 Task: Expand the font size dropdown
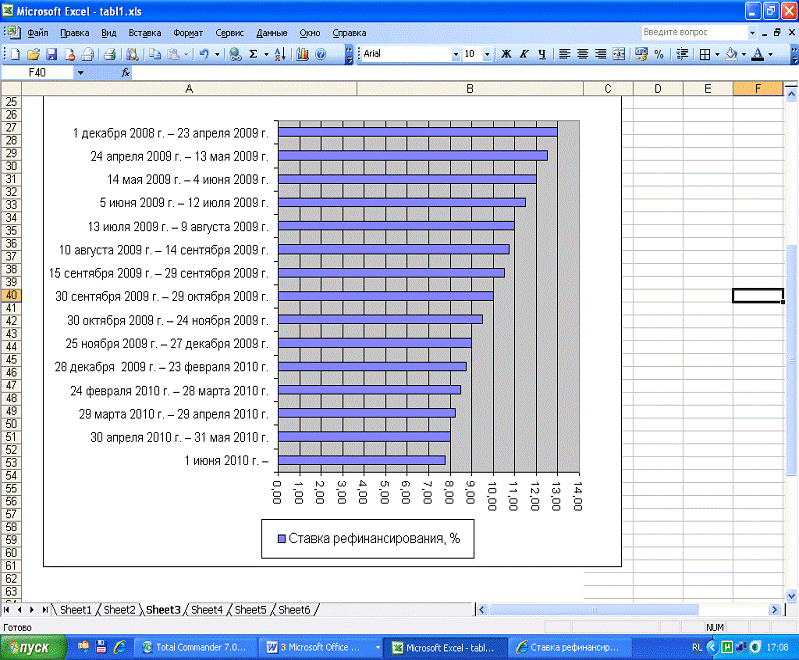click(x=487, y=54)
